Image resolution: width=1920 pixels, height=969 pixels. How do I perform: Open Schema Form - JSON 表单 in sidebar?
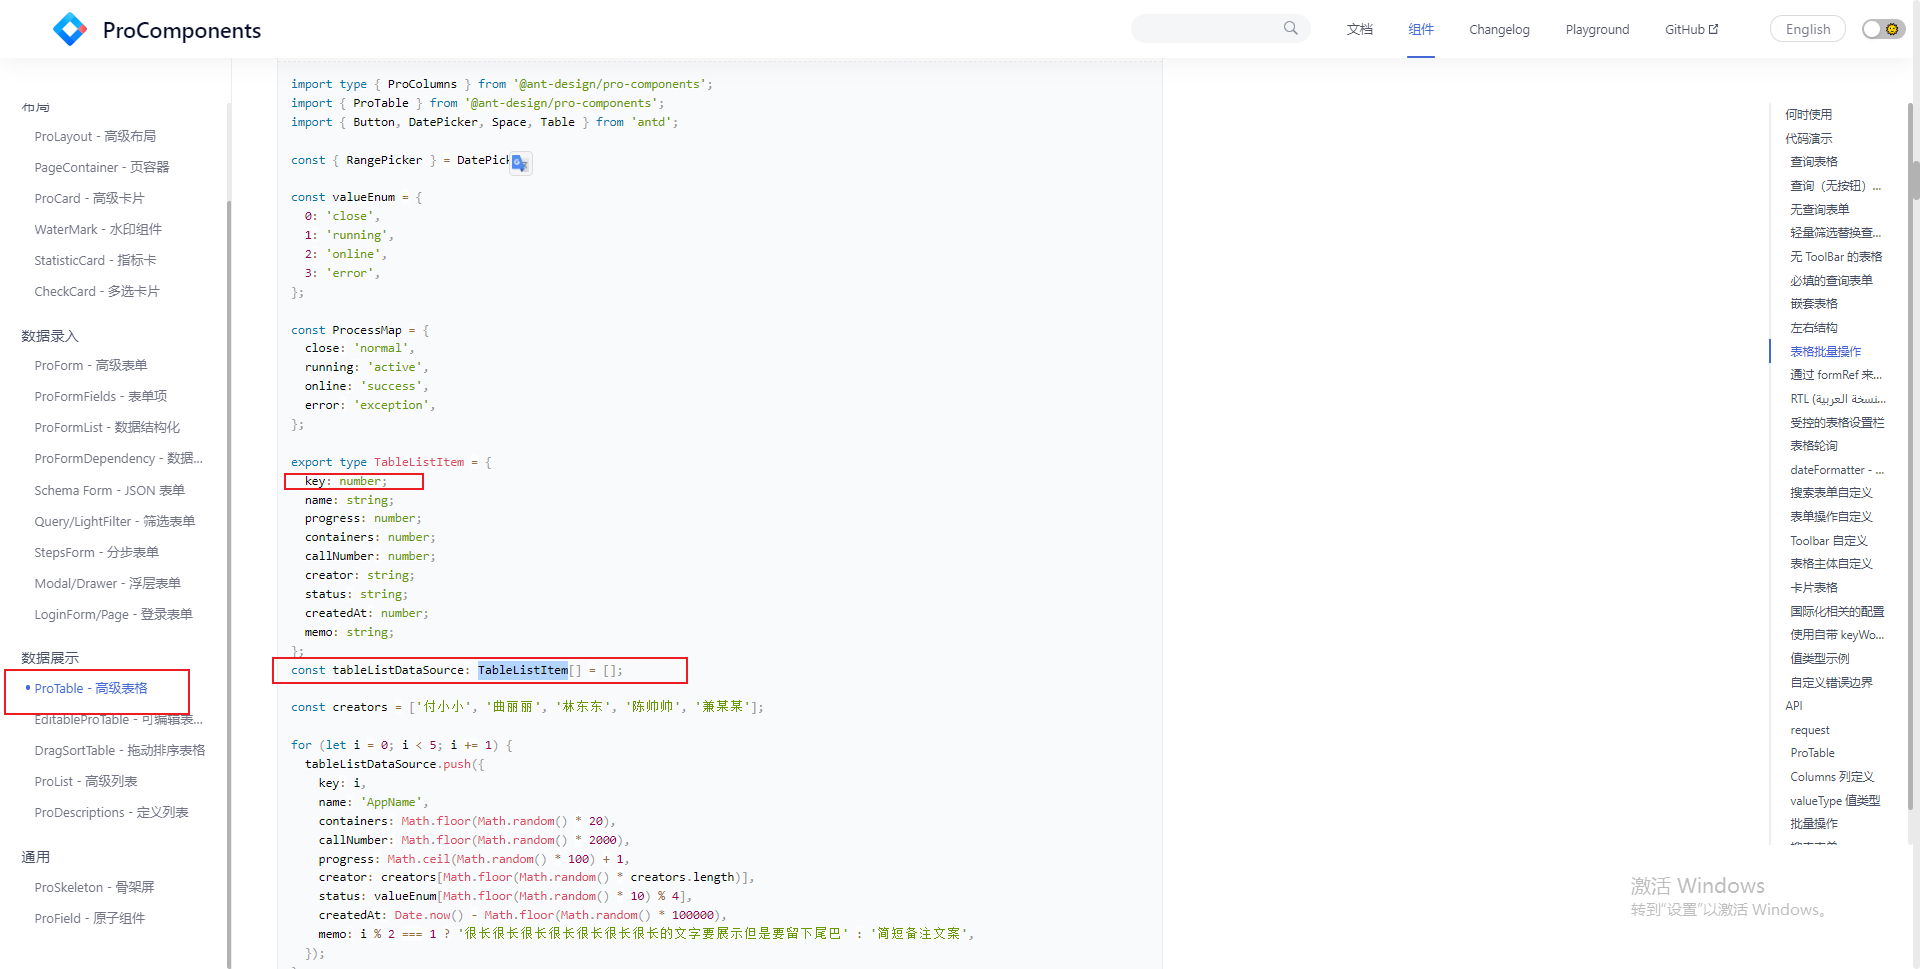click(110, 490)
